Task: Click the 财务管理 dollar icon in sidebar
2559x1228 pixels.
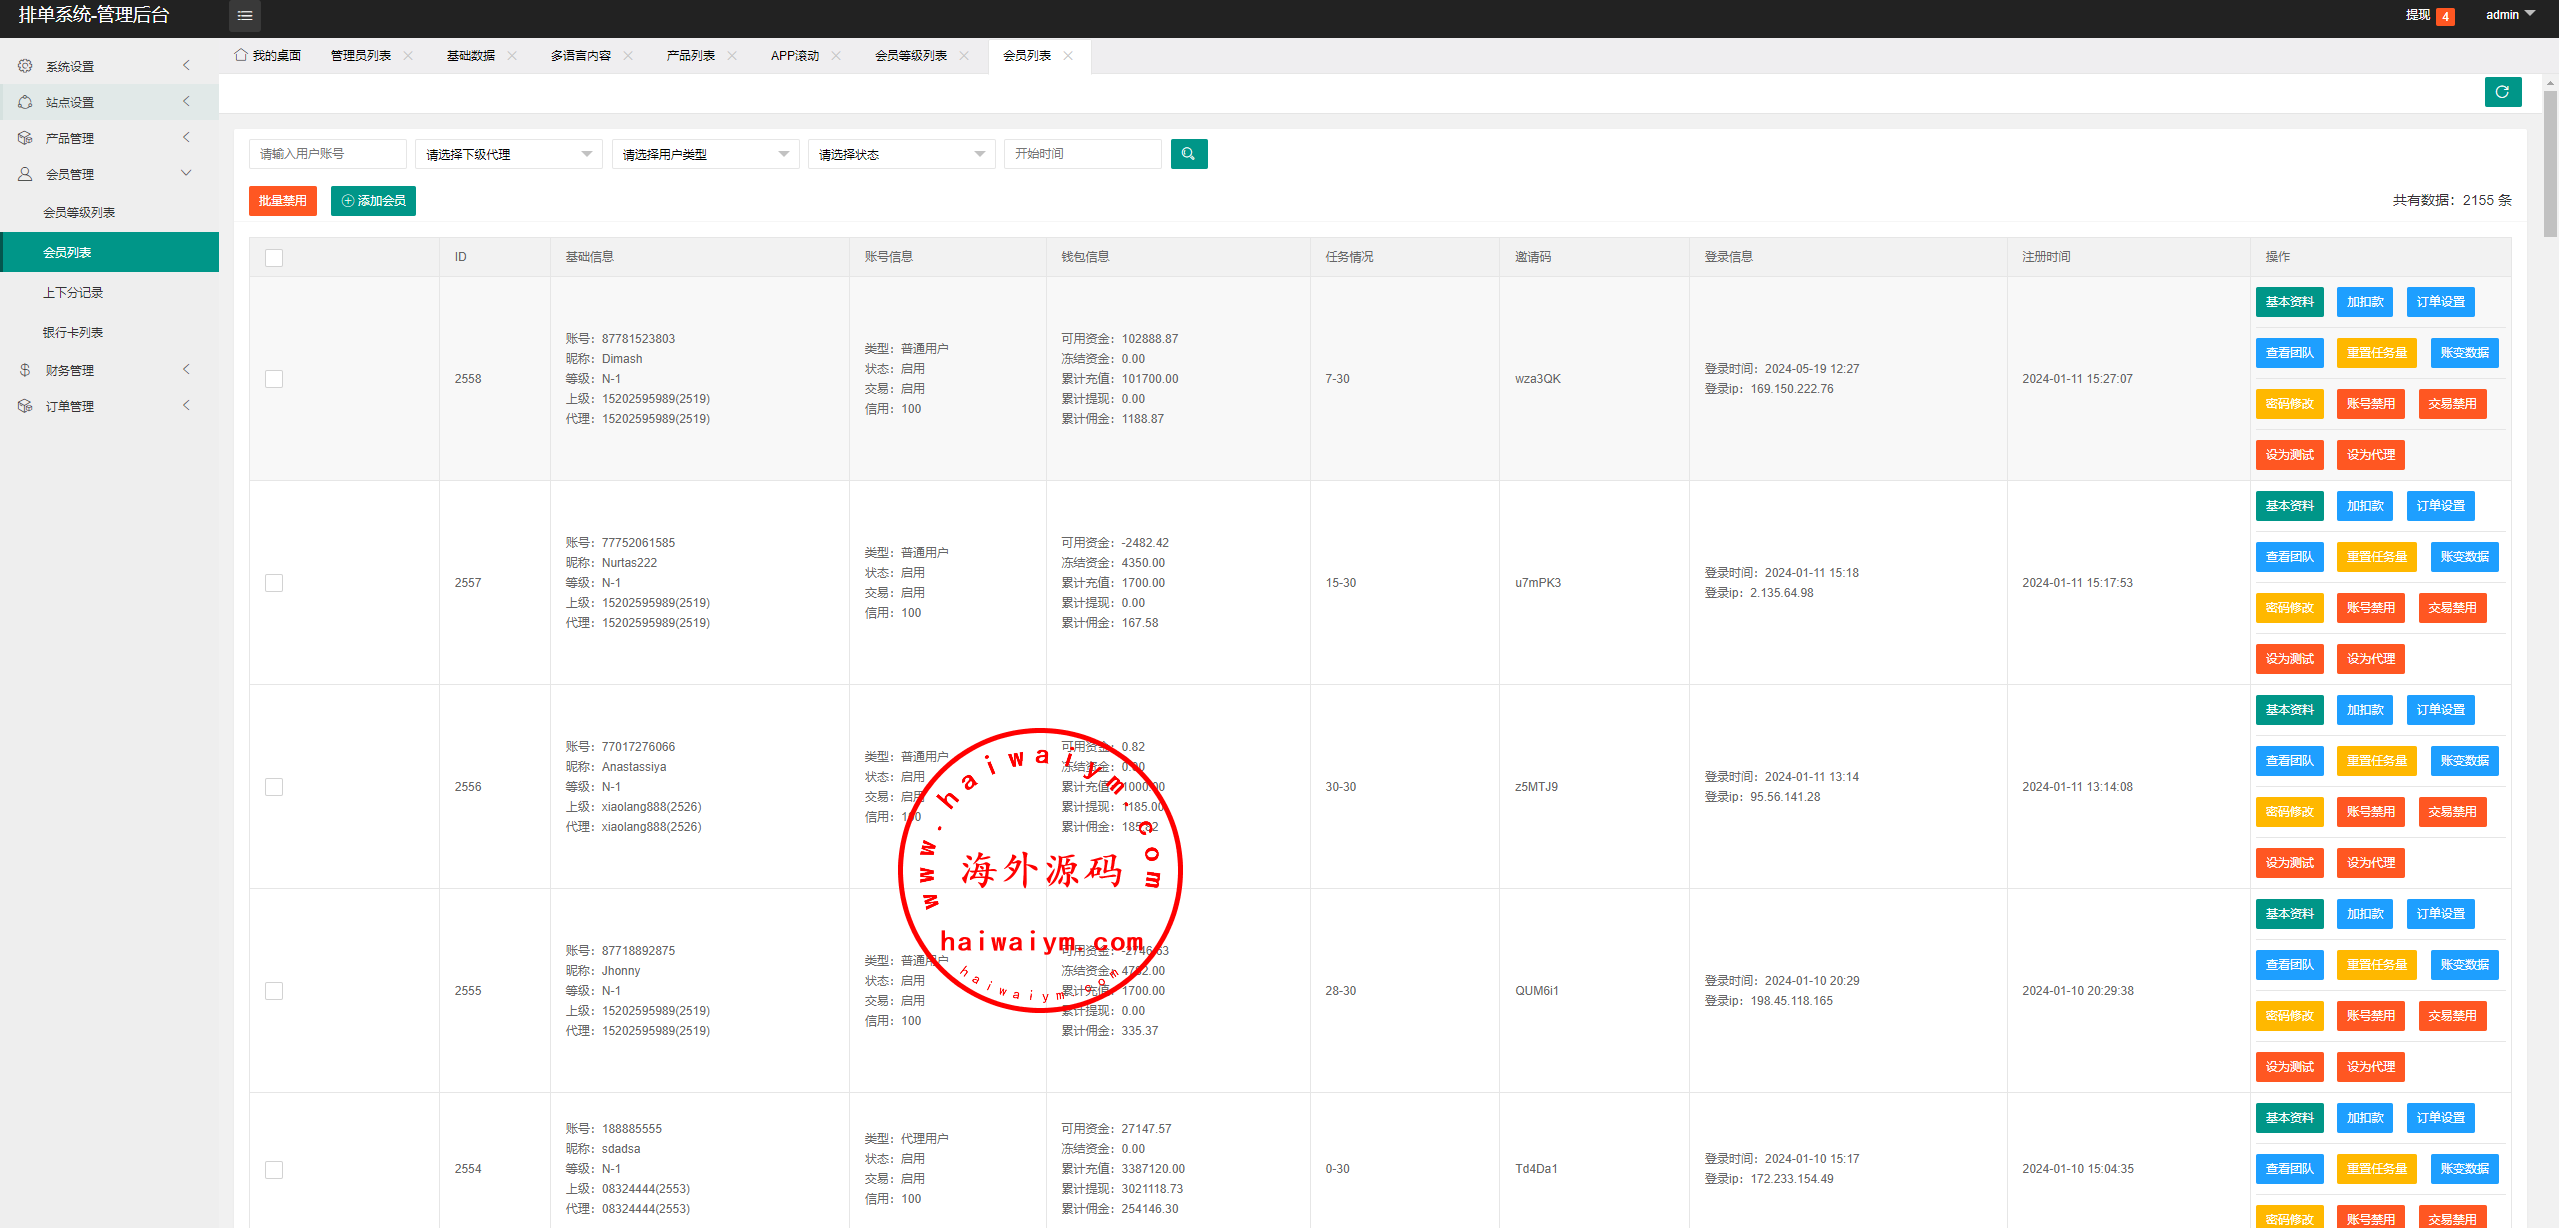Action: (x=25, y=370)
